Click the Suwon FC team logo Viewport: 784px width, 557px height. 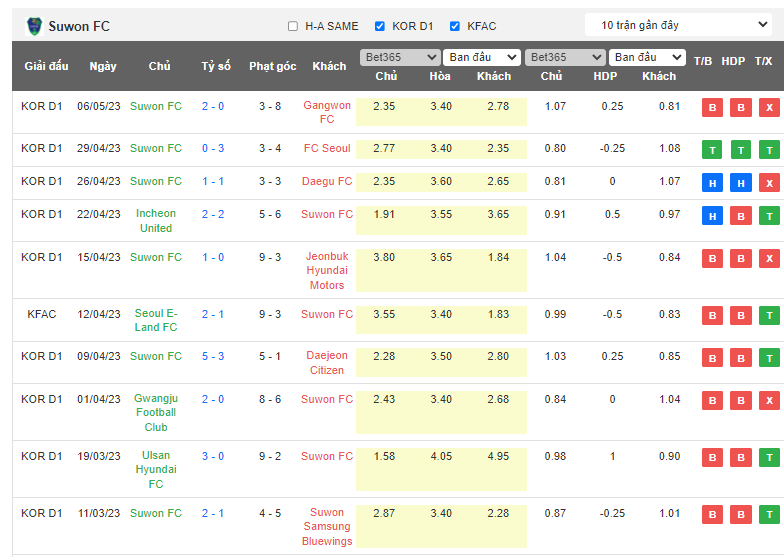tap(35, 25)
